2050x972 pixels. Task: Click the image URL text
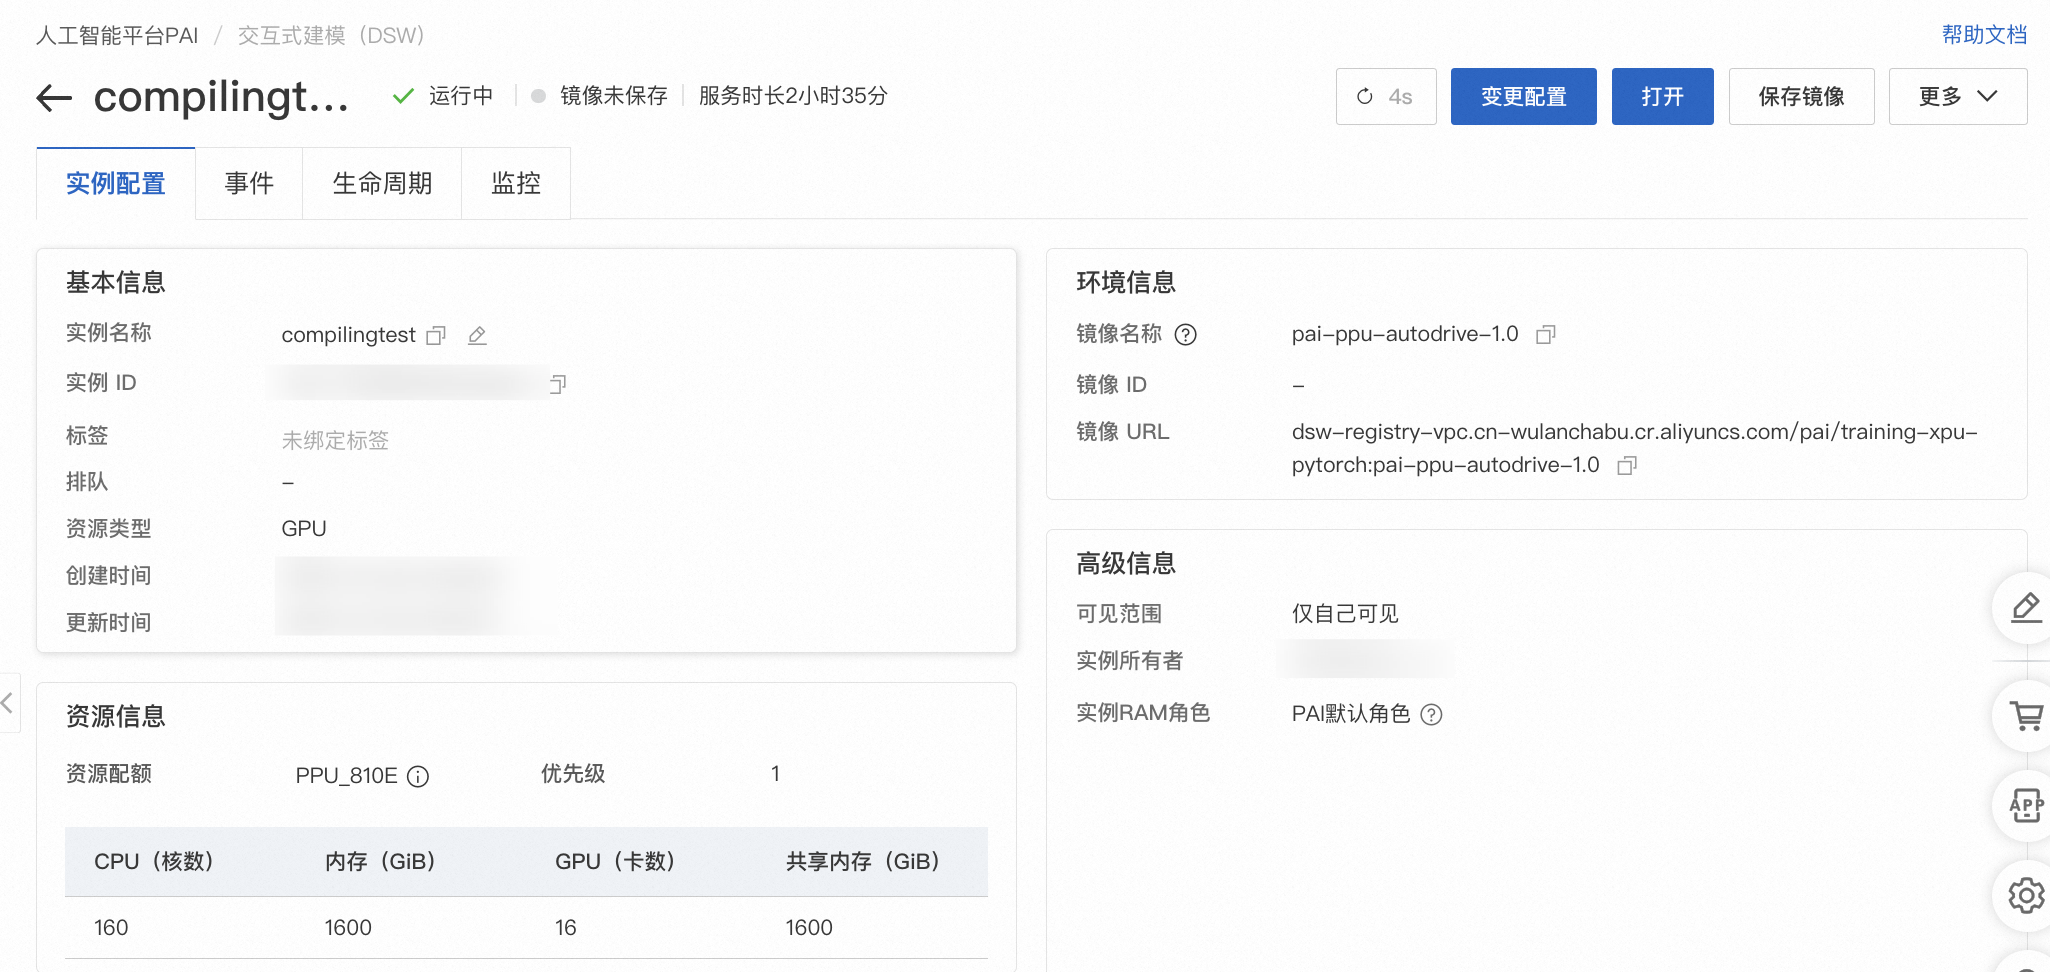click(1634, 449)
